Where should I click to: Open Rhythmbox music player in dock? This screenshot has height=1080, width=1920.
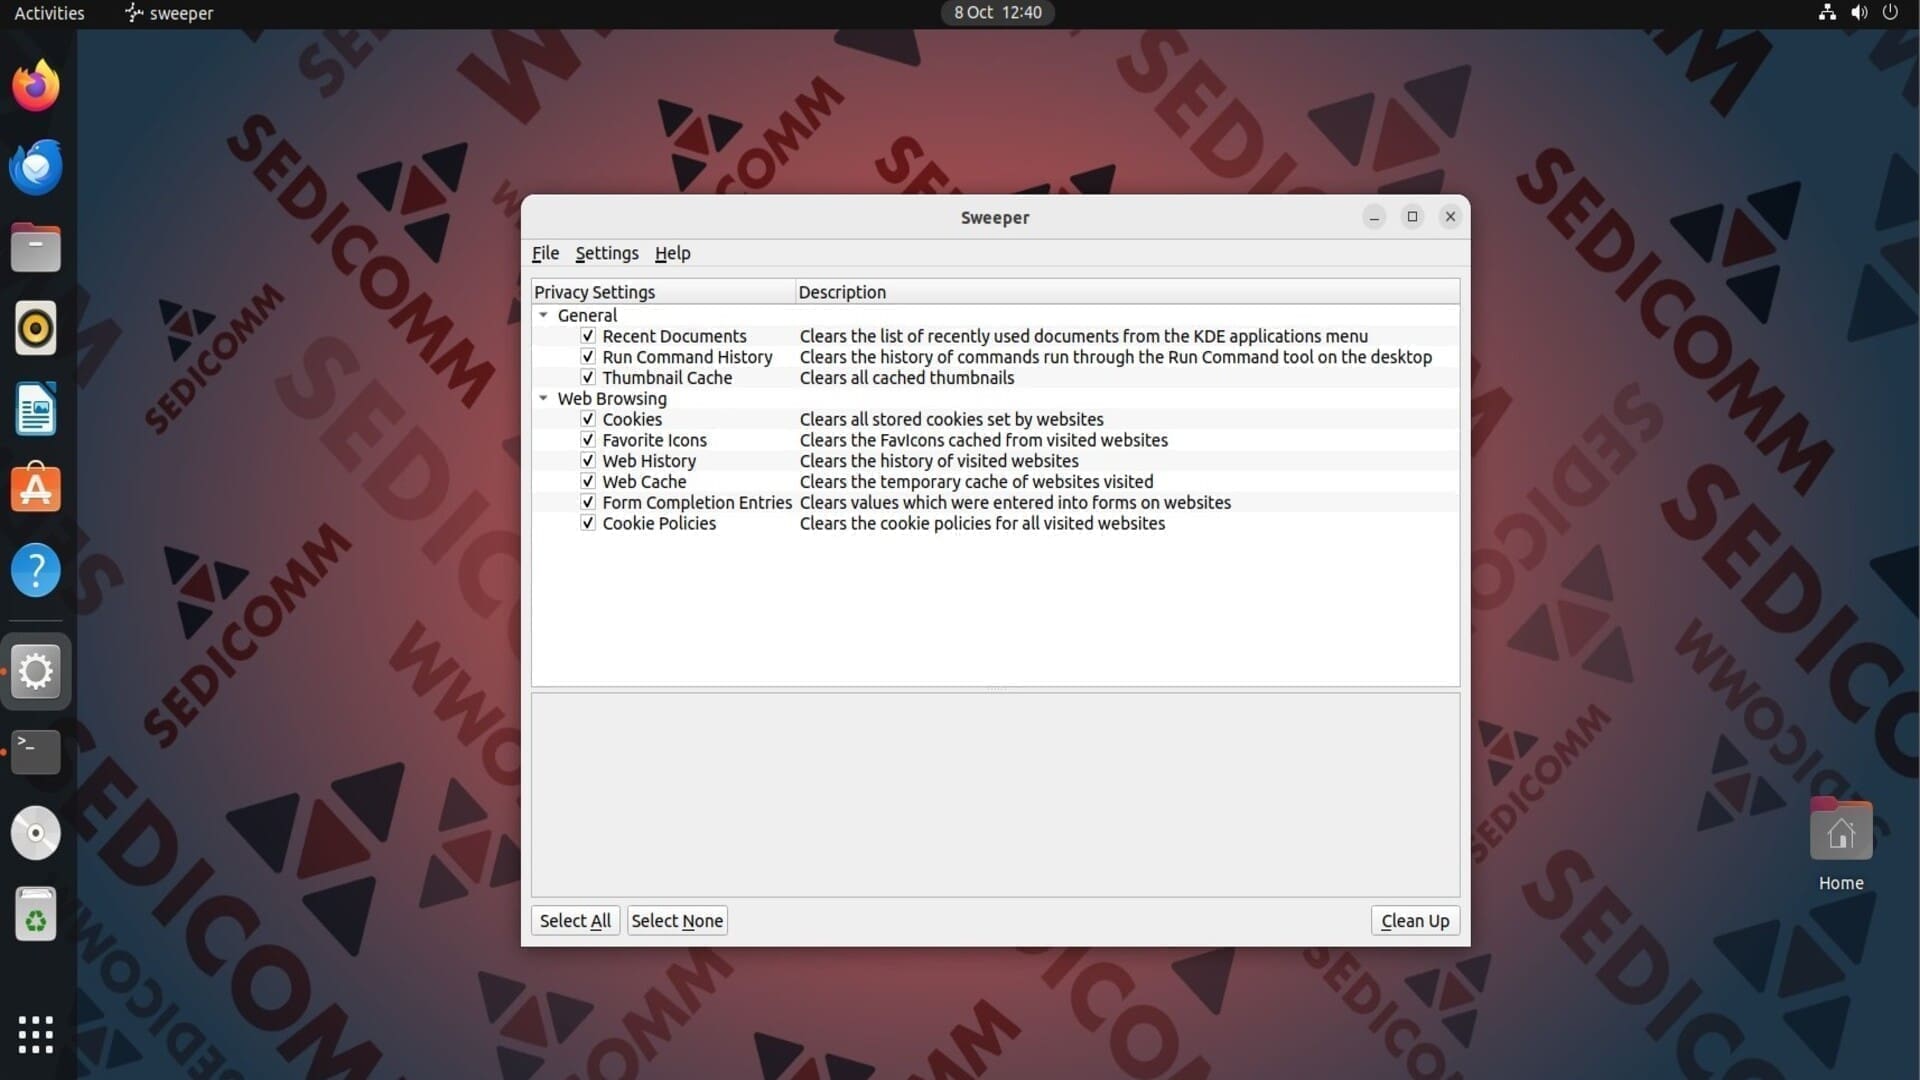(36, 328)
